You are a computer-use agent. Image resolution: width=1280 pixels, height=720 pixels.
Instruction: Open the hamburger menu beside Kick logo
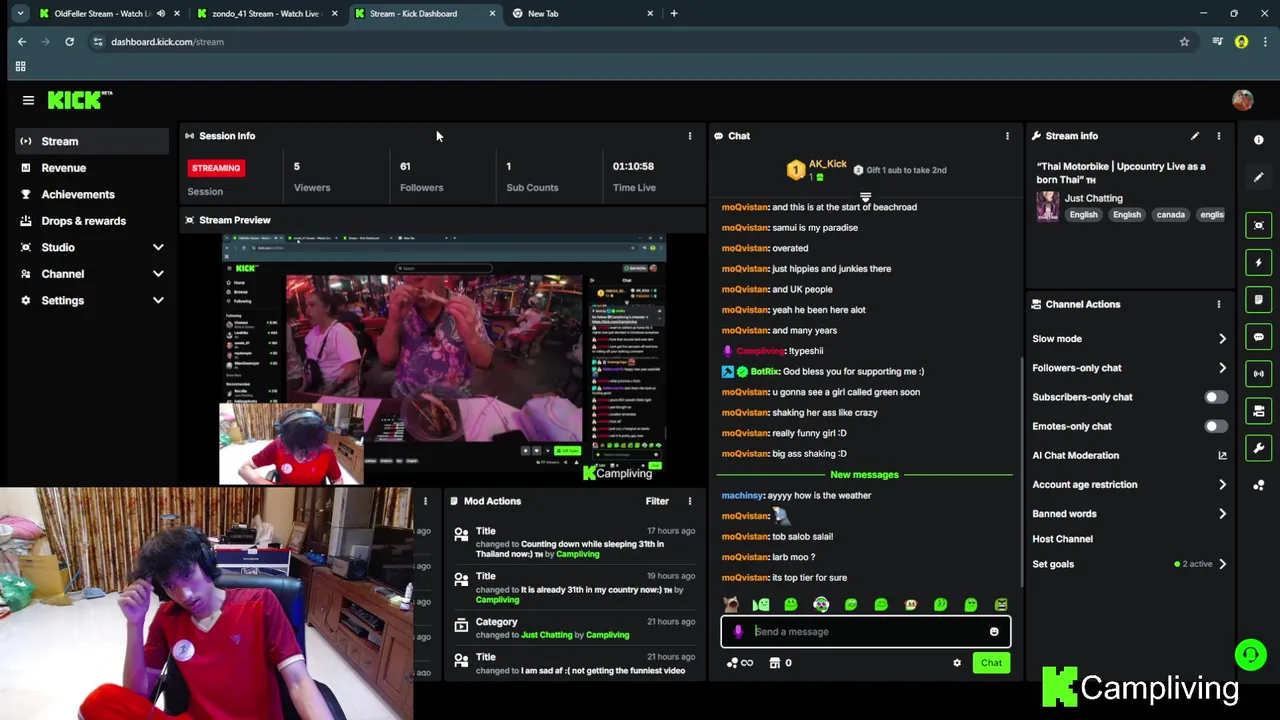coord(28,100)
